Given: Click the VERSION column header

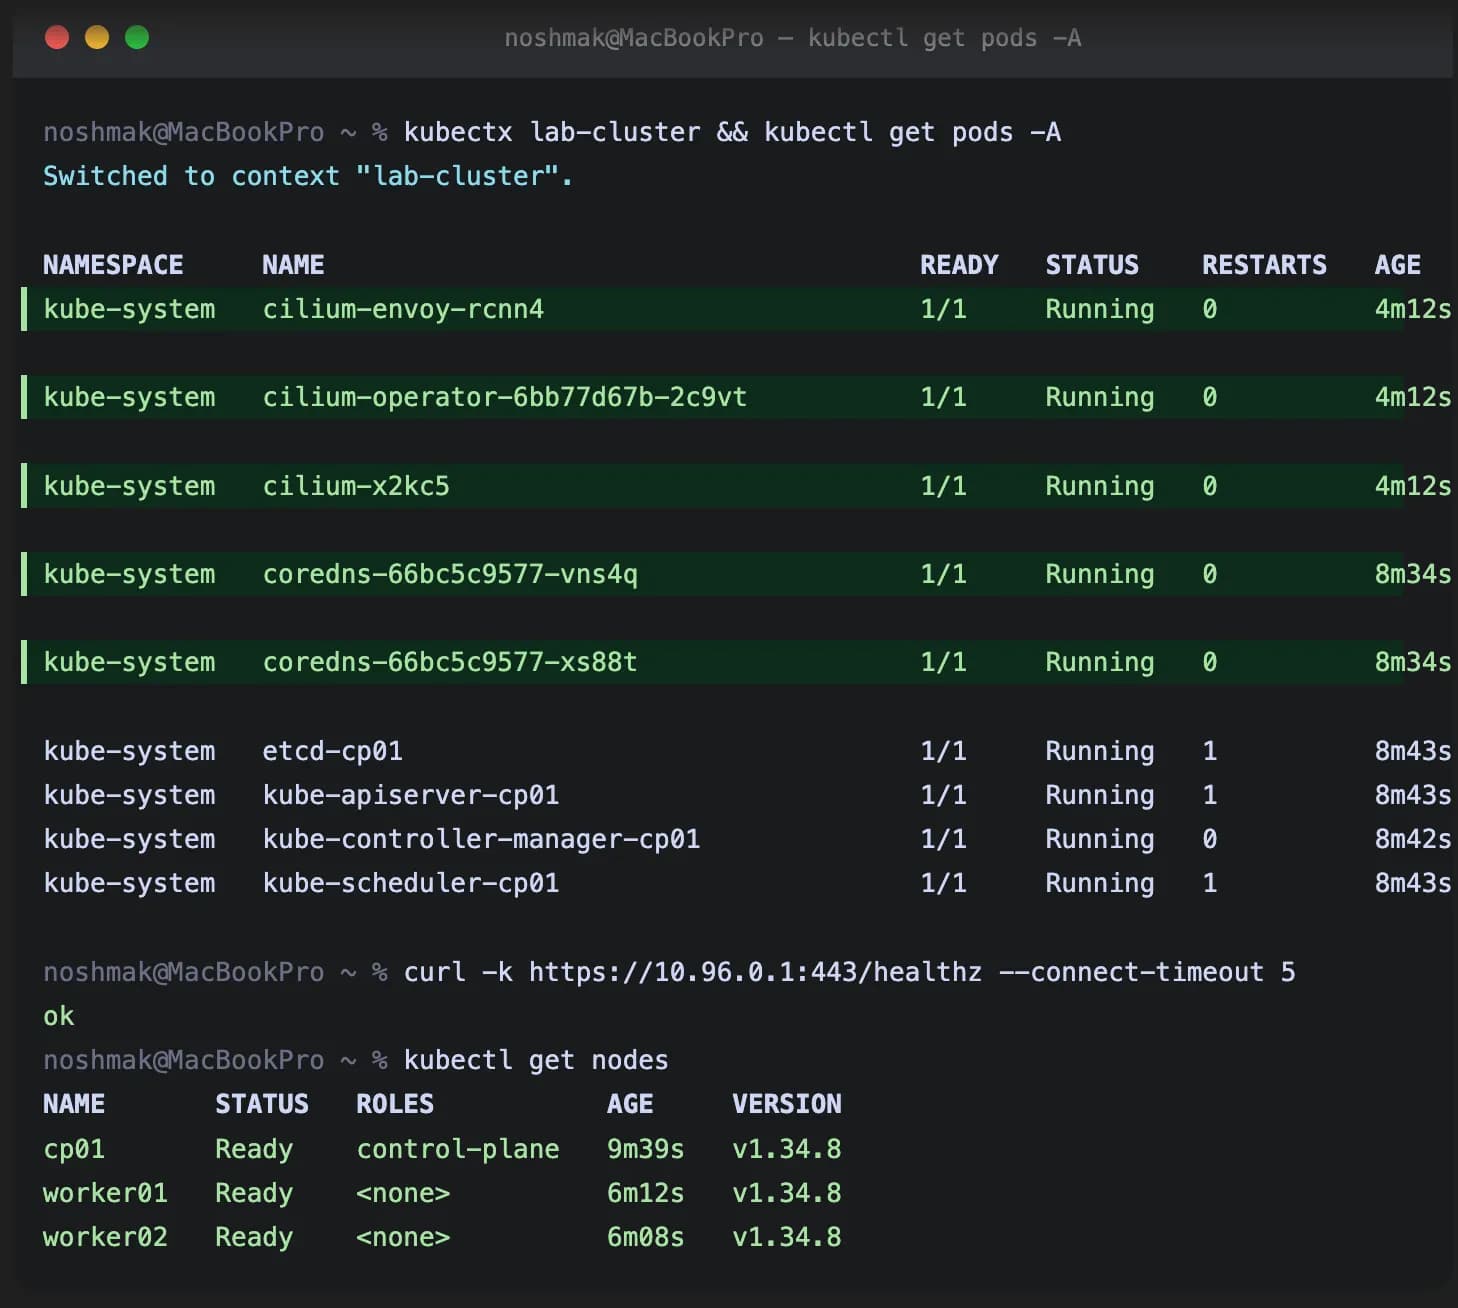Looking at the screenshot, I should tap(787, 1104).
